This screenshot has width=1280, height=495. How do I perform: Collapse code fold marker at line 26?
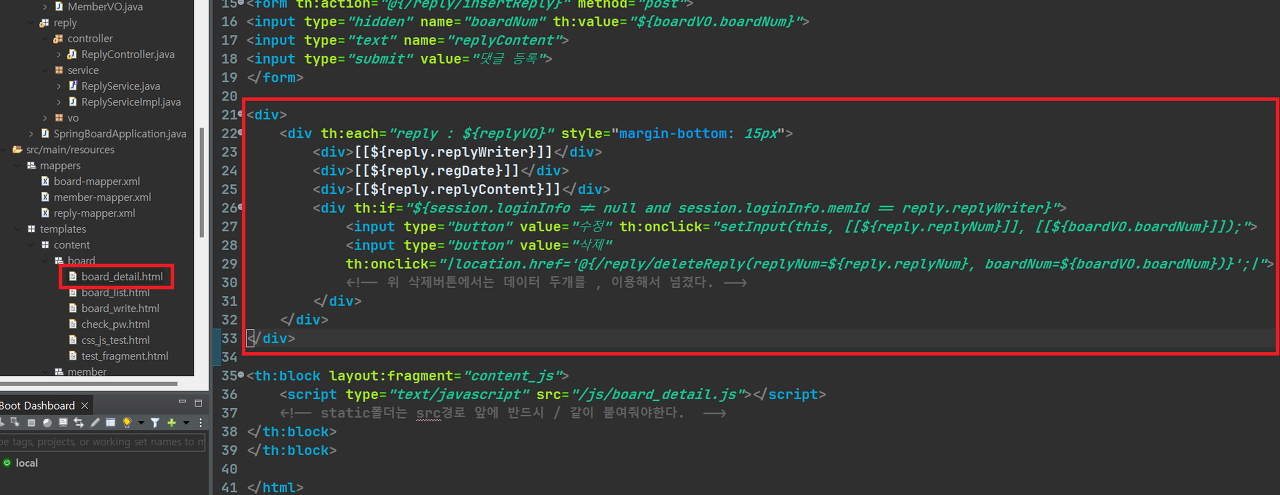tap(241, 208)
